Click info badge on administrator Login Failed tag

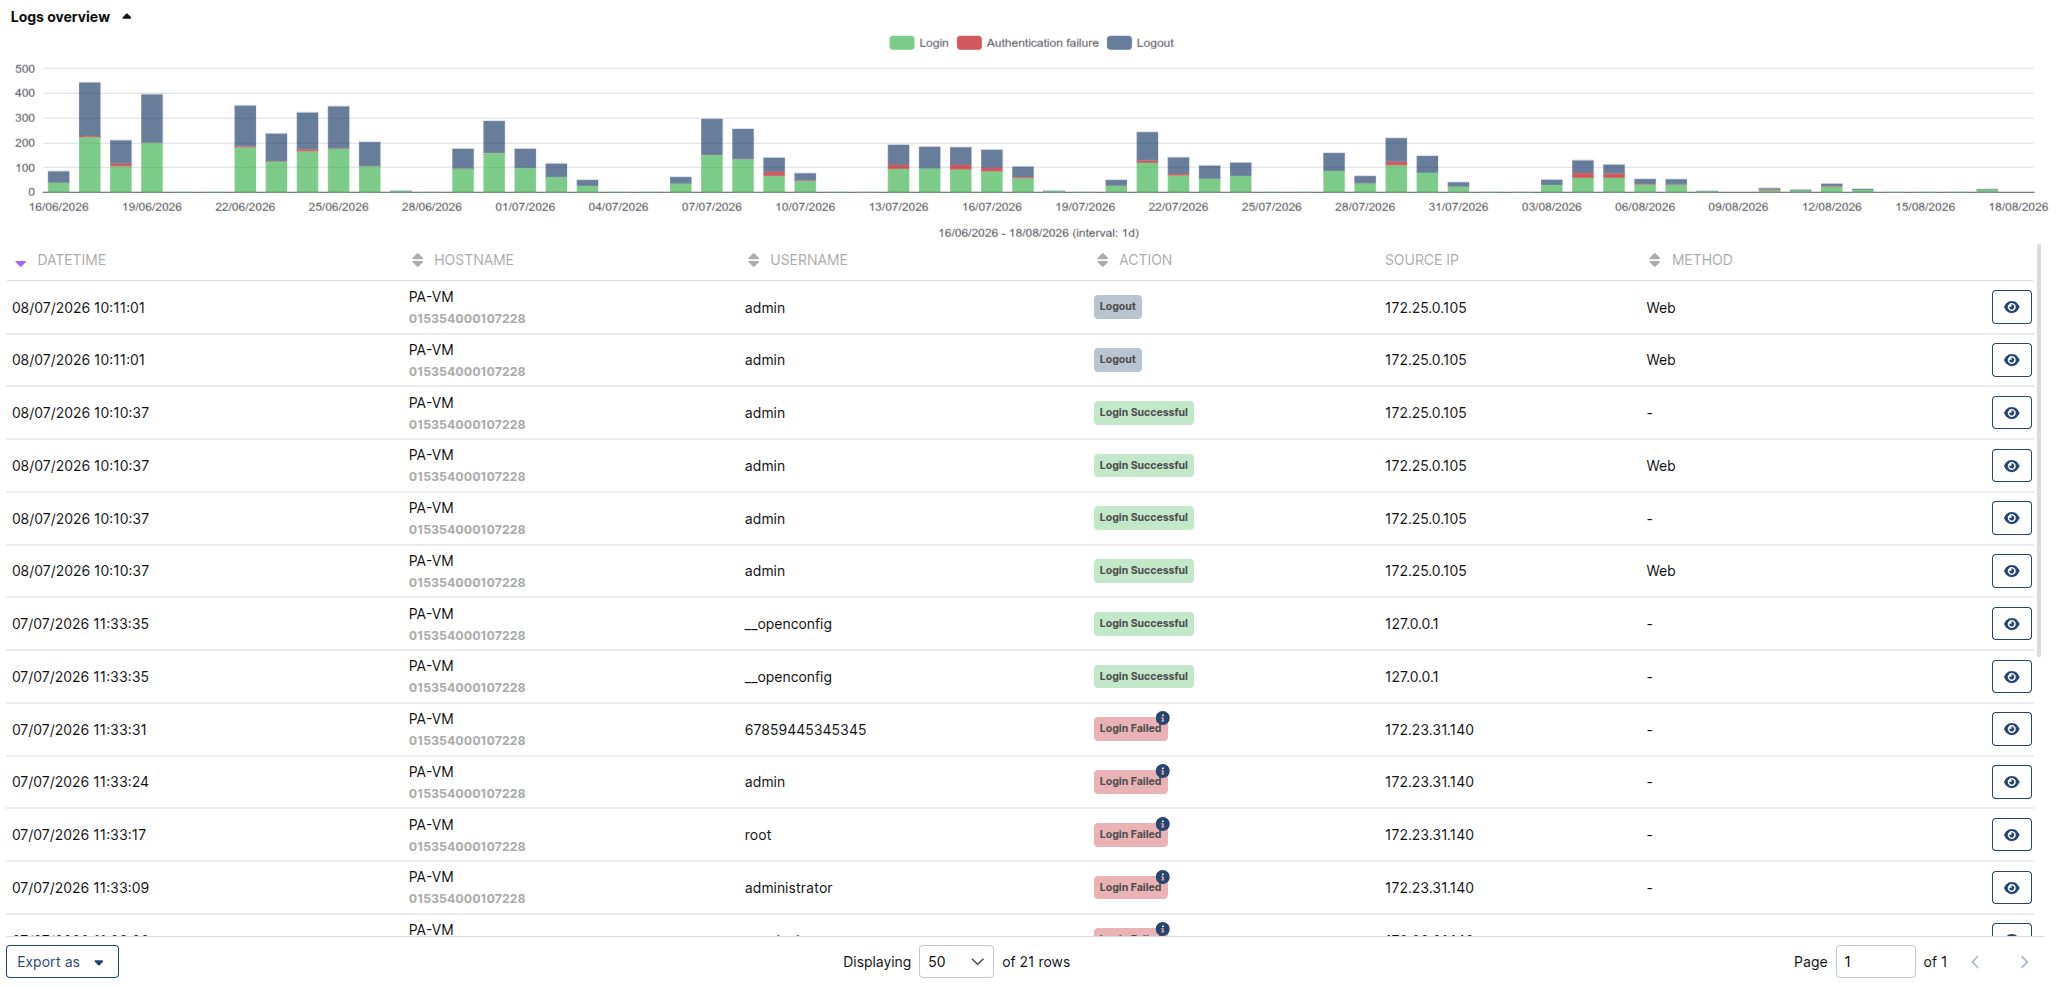point(1162,877)
